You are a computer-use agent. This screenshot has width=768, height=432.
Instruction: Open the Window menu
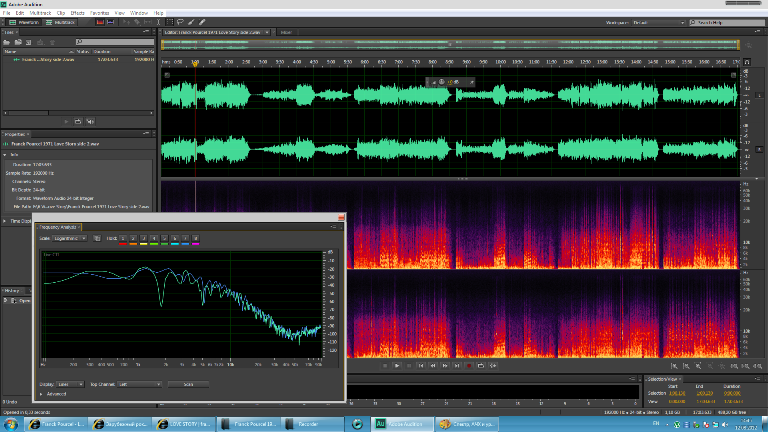(x=139, y=13)
